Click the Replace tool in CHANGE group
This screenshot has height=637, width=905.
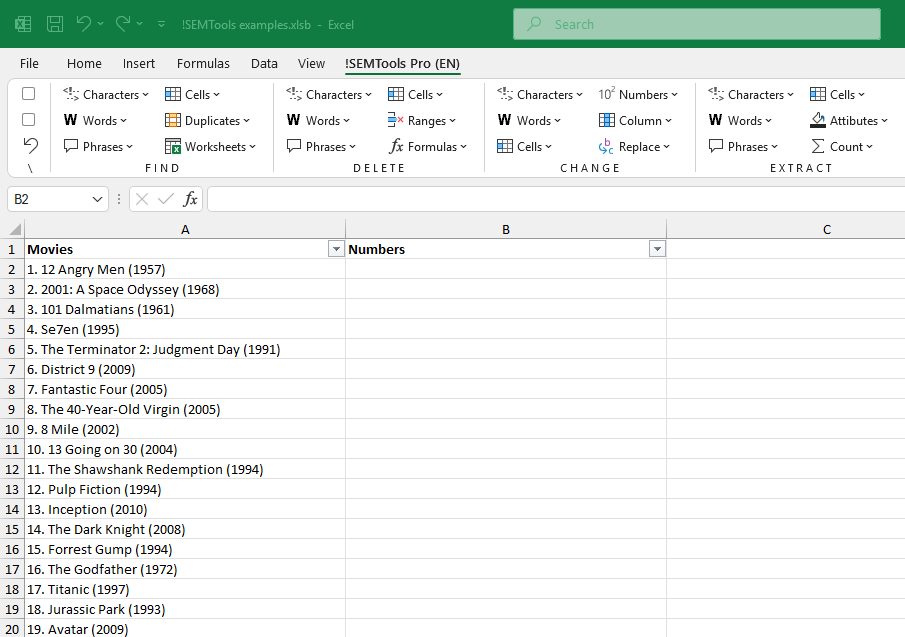tap(635, 146)
